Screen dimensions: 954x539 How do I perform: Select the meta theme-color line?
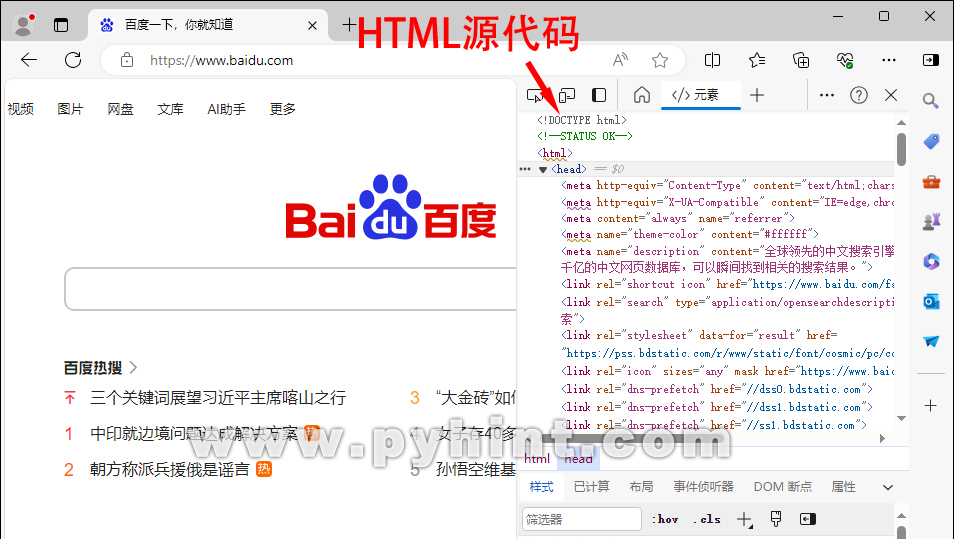[x=689, y=234]
